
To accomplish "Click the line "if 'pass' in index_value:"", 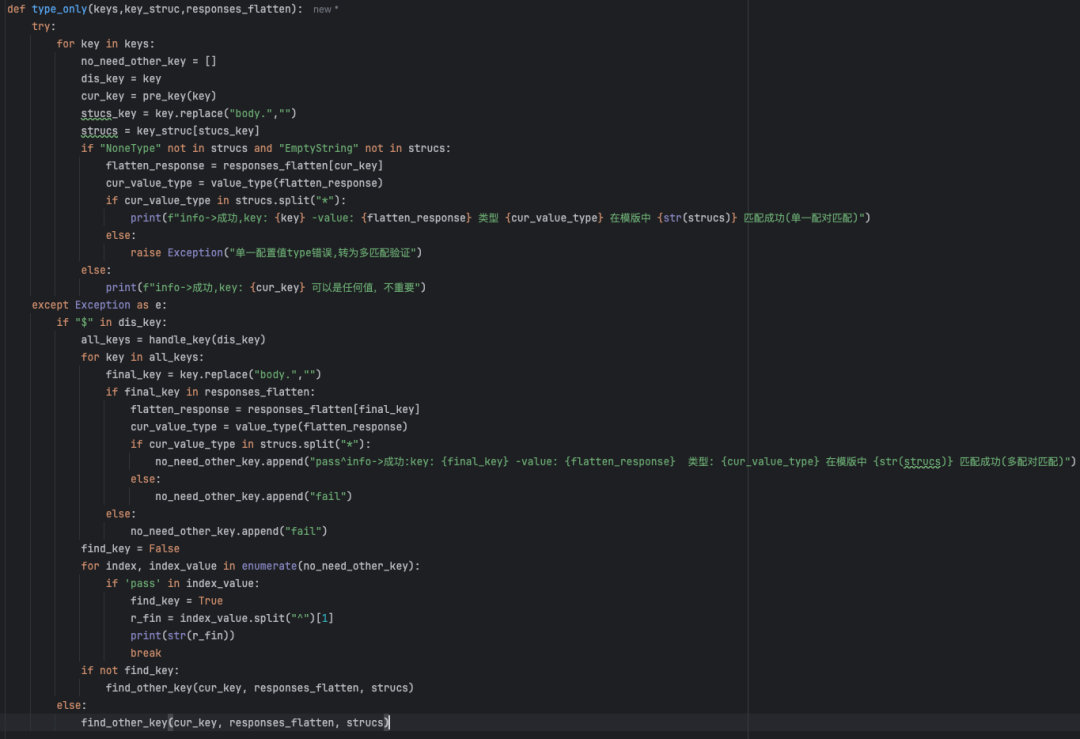I will (183, 583).
